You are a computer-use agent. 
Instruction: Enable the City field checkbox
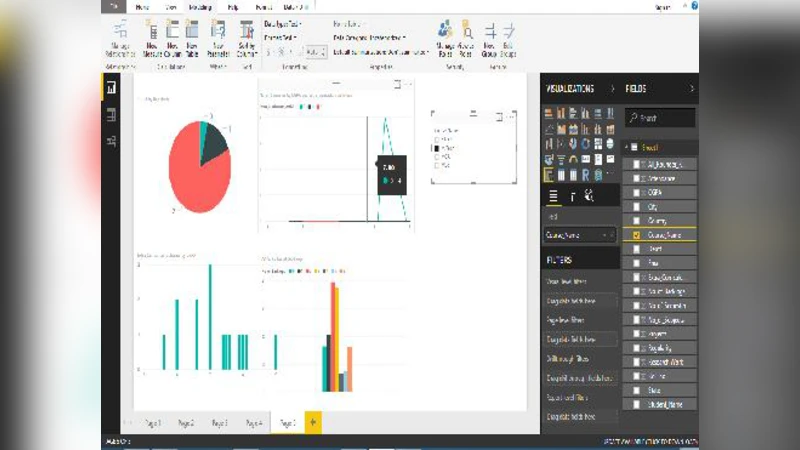click(637, 206)
